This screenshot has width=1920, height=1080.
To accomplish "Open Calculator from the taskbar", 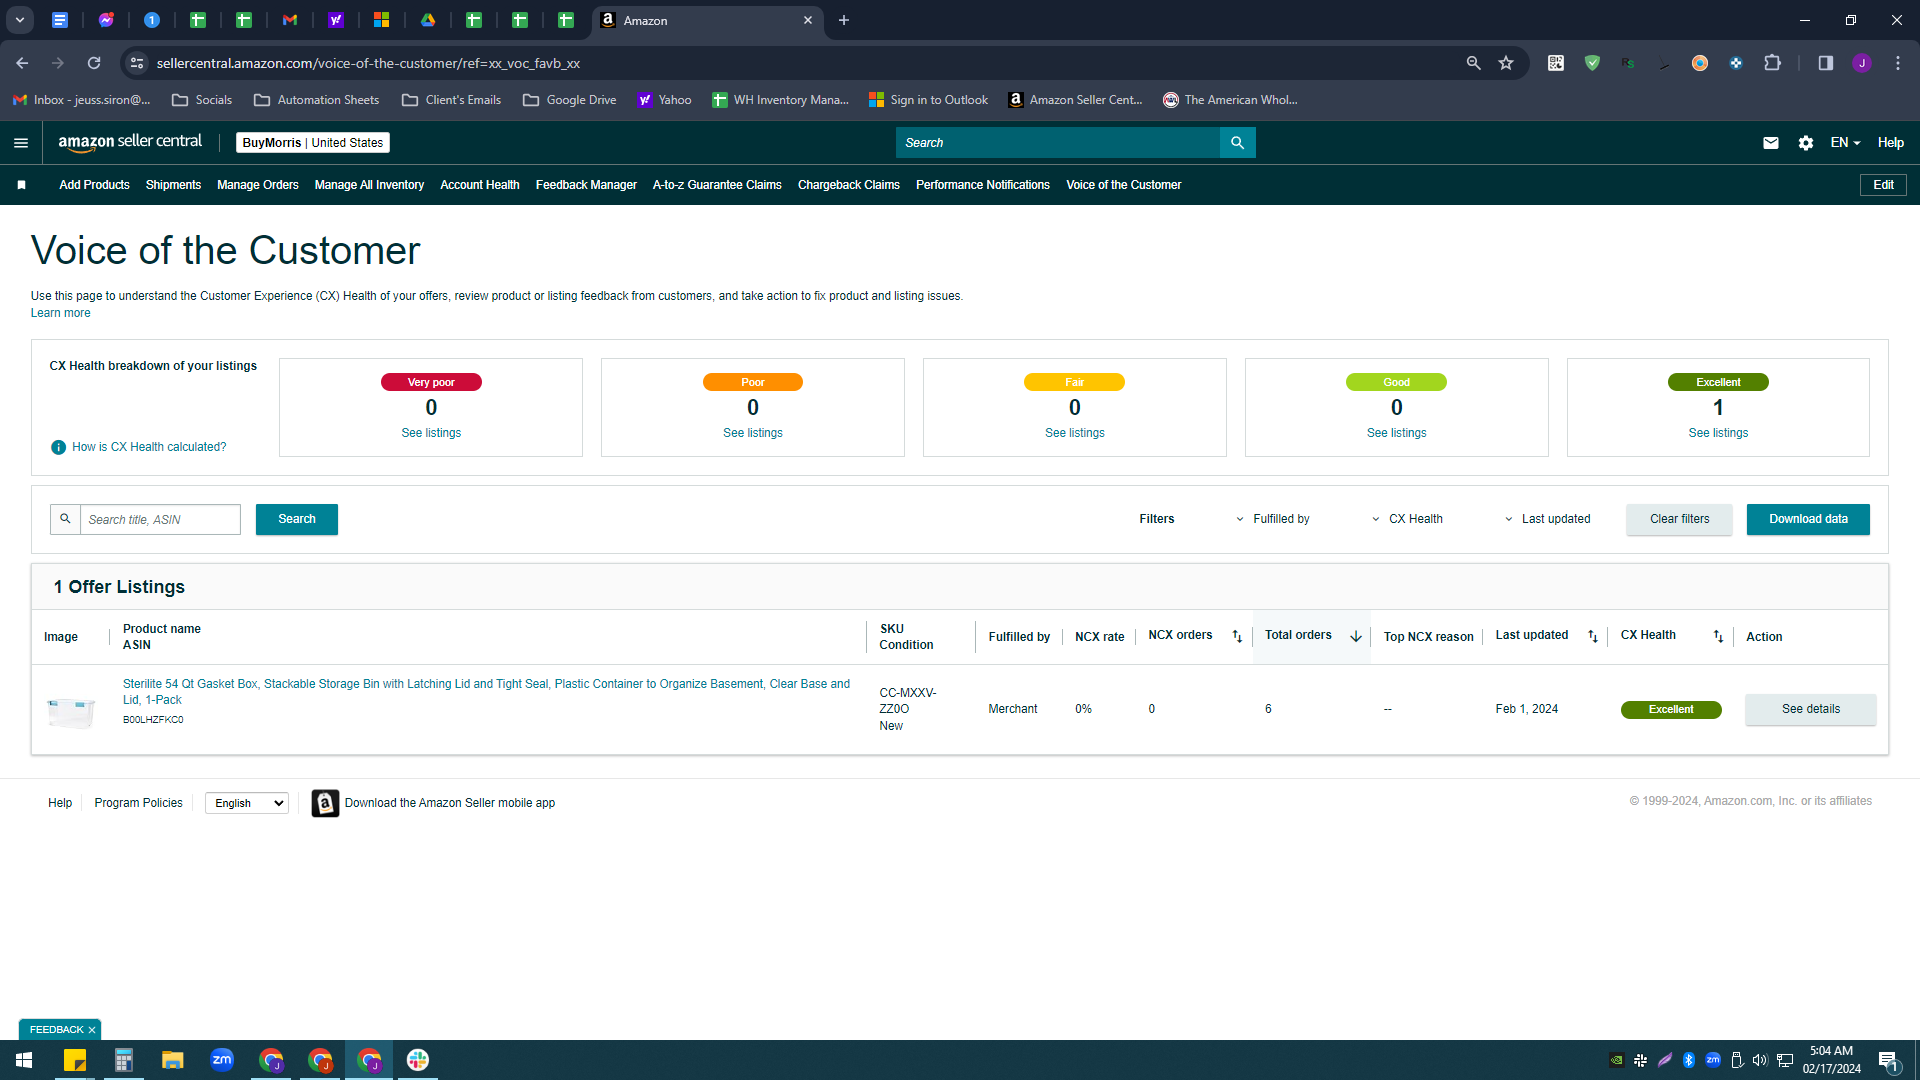I will (124, 1060).
